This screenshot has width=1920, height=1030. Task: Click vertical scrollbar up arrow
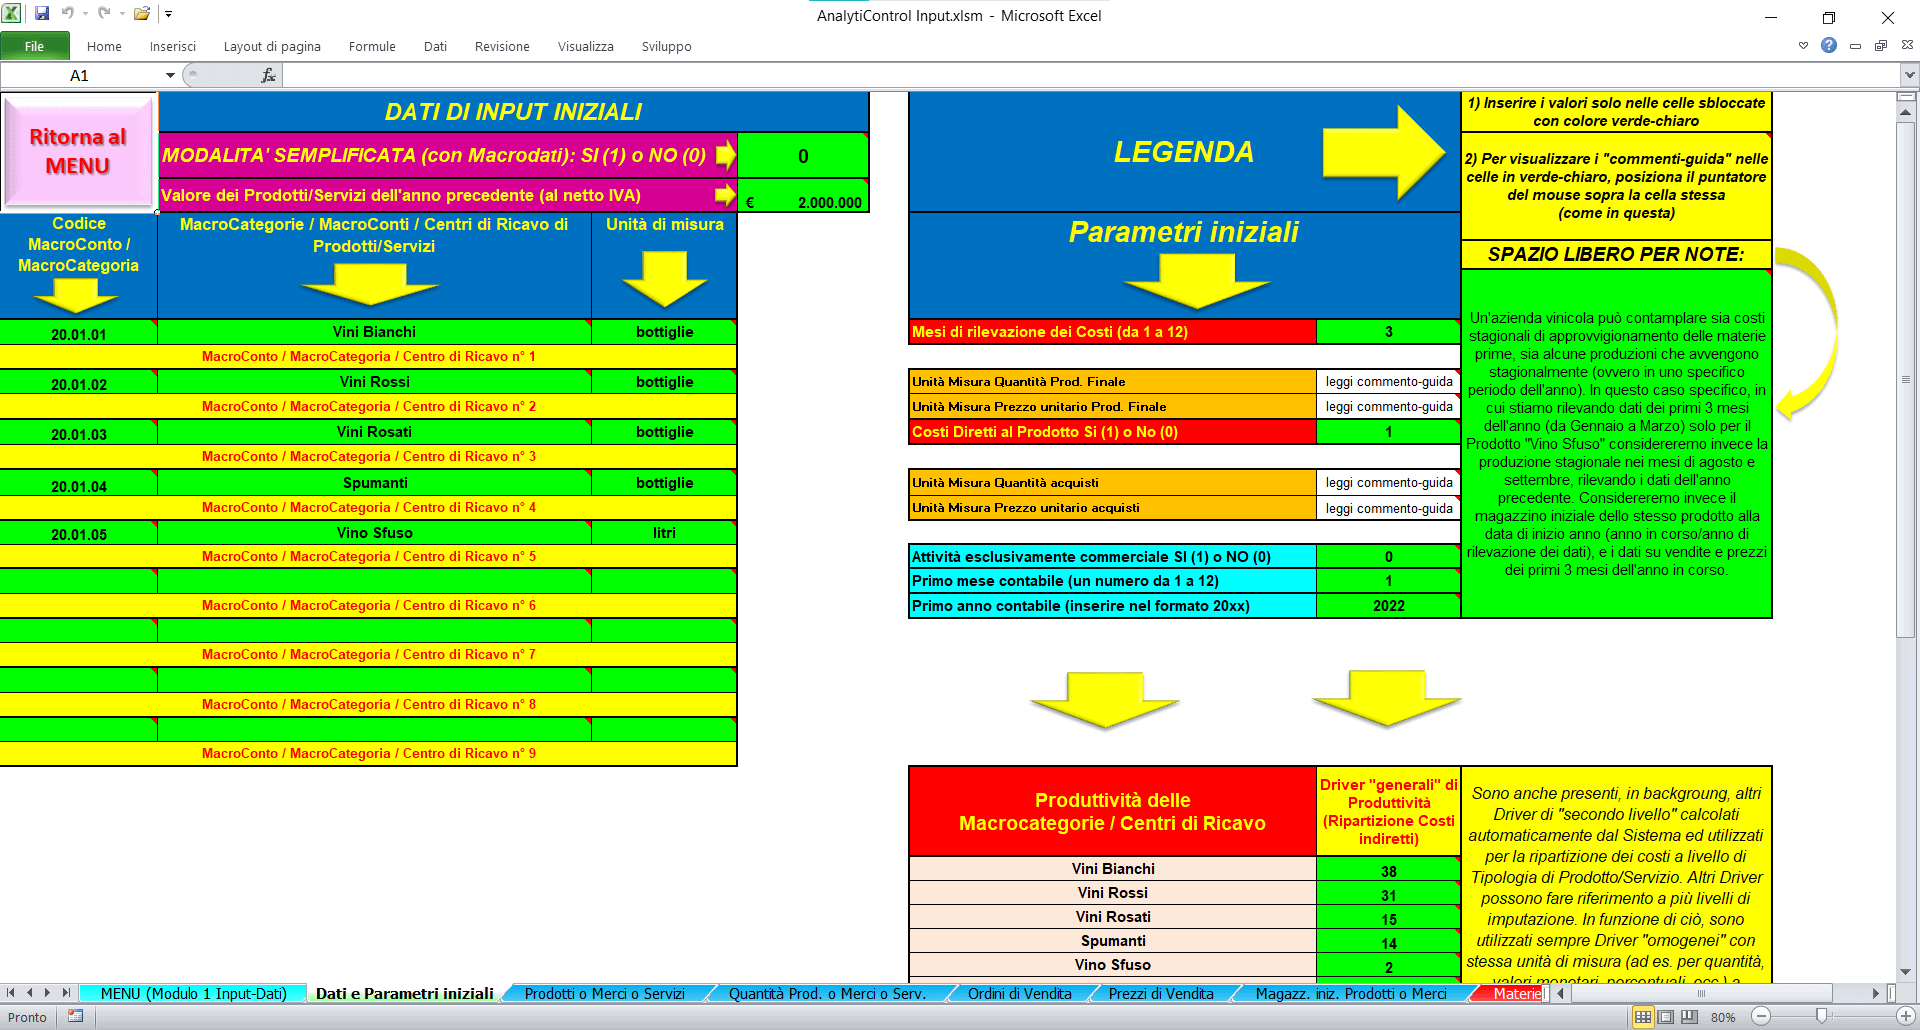pos(1906,112)
